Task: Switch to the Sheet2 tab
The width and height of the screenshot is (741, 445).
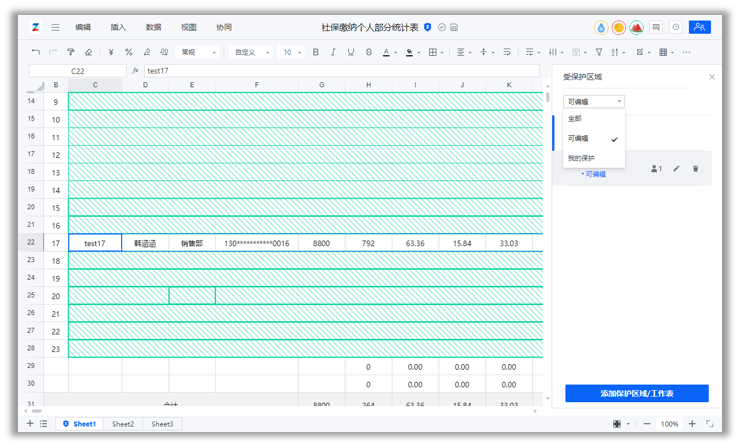Action: [123, 424]
